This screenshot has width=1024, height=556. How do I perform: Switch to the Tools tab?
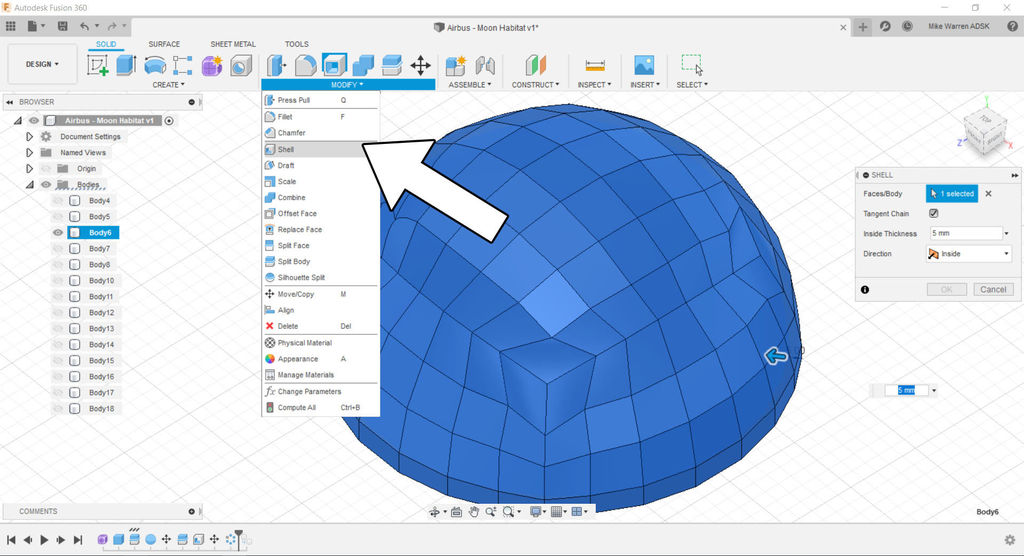(x=296, y=44)
